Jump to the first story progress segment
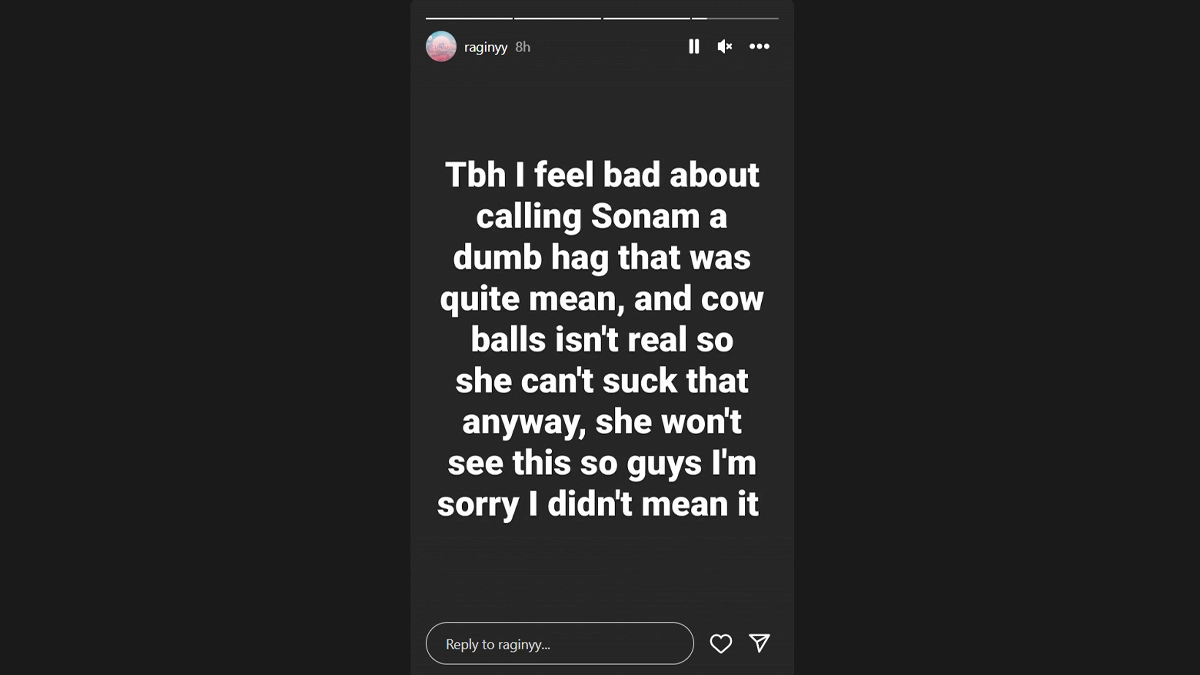Image resolution: width=1200 pixels, height=675 pixels. coord(469,18)
